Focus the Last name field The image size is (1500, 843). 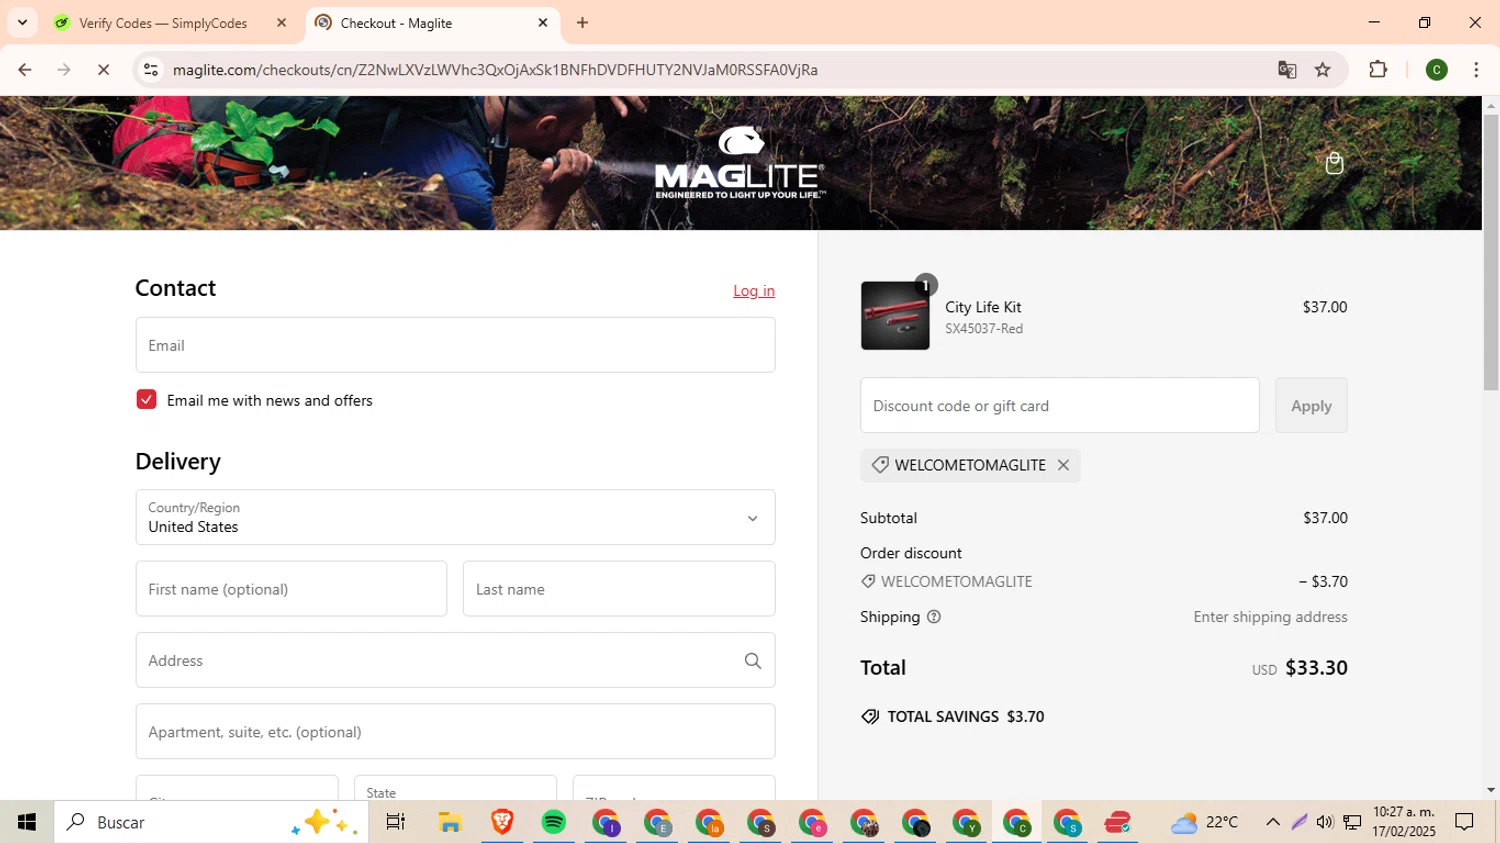click(x=619, y=589)
